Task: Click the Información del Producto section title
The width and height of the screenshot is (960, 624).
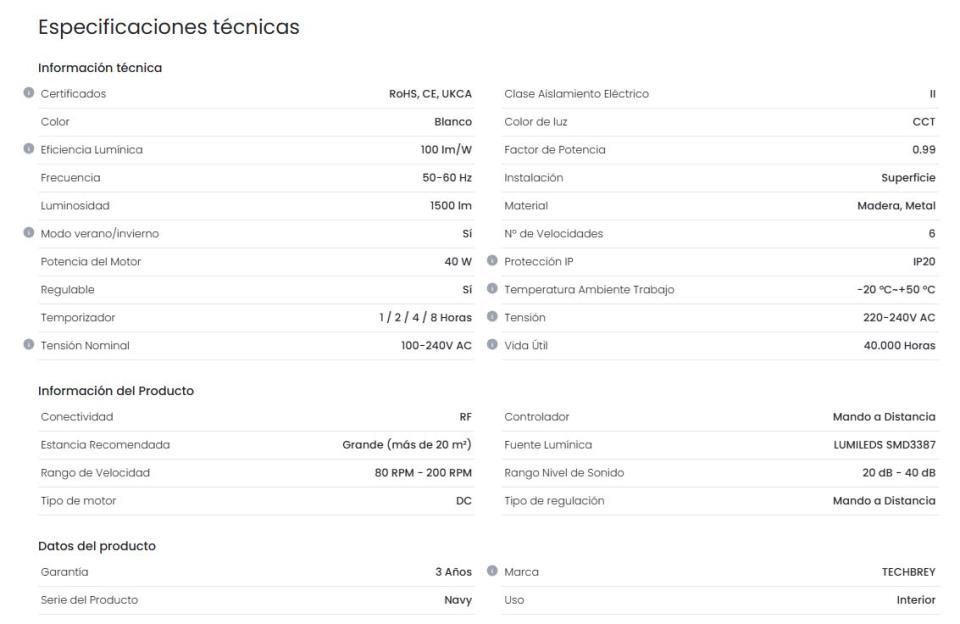Action: click(x=116, y=391)
